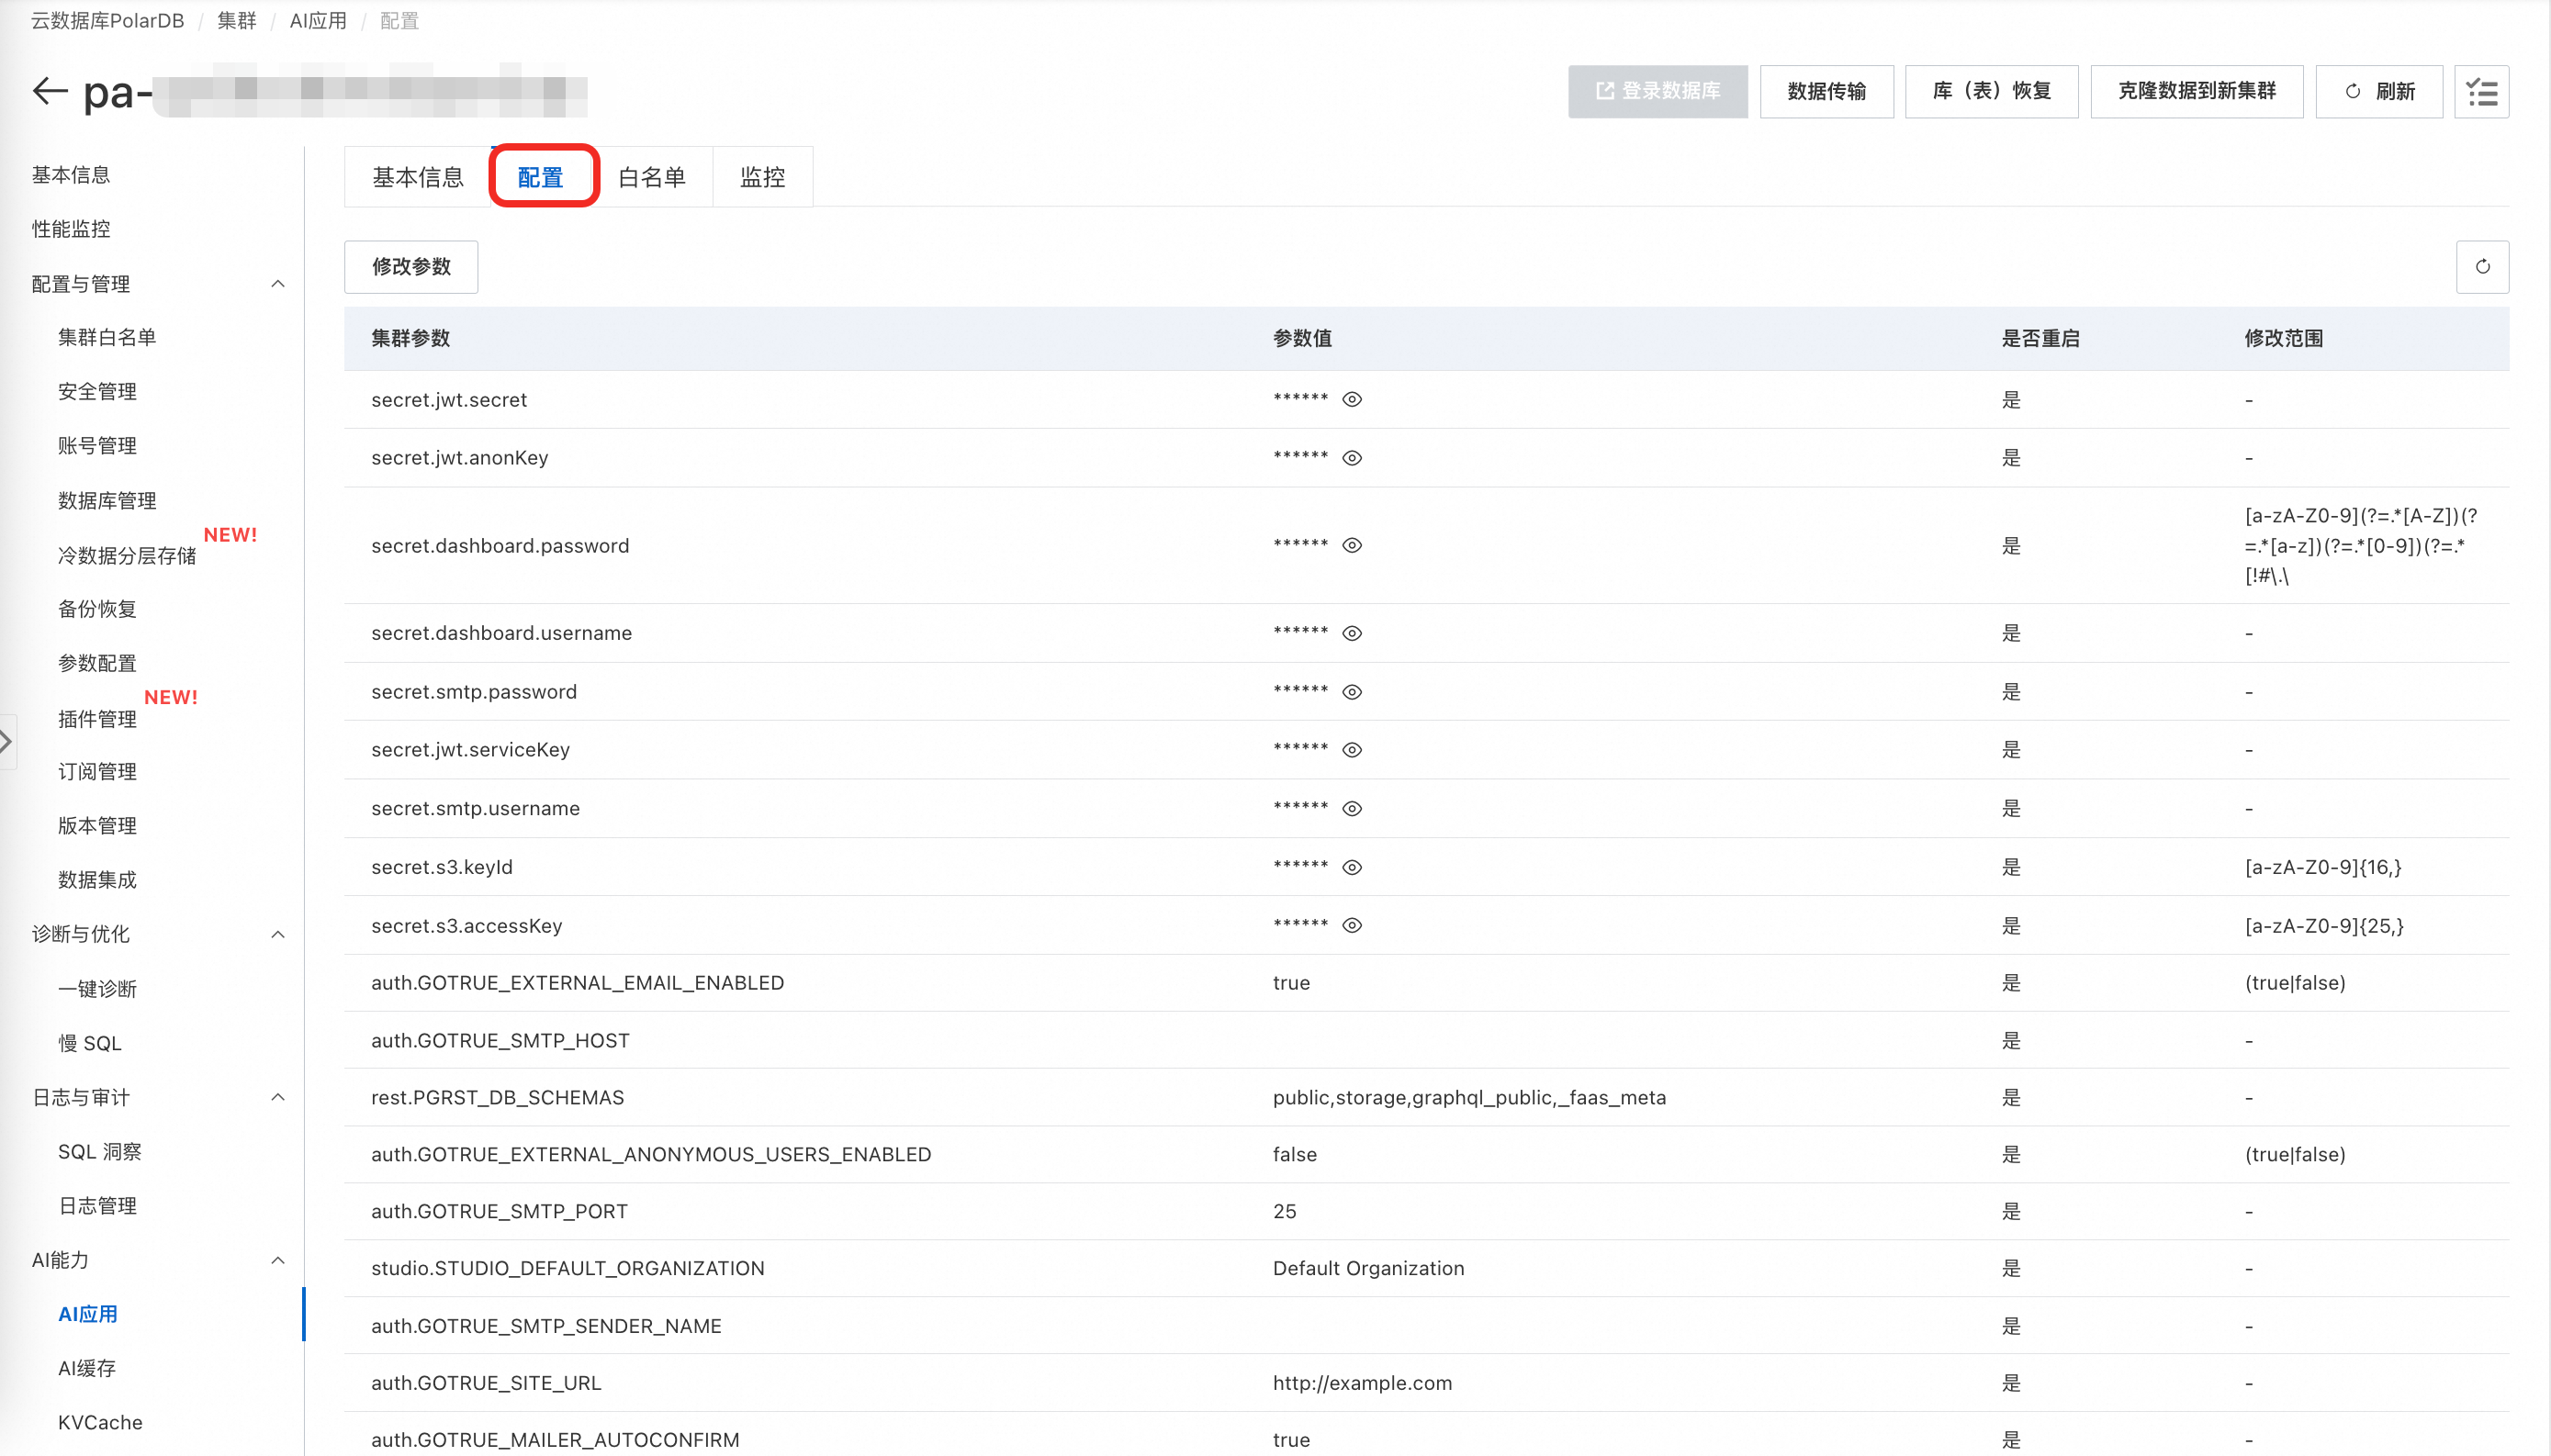Click the 刷新 refresh button
The width and height of the screenshot is (2551, 1456).
click(x=2378, y=92)
